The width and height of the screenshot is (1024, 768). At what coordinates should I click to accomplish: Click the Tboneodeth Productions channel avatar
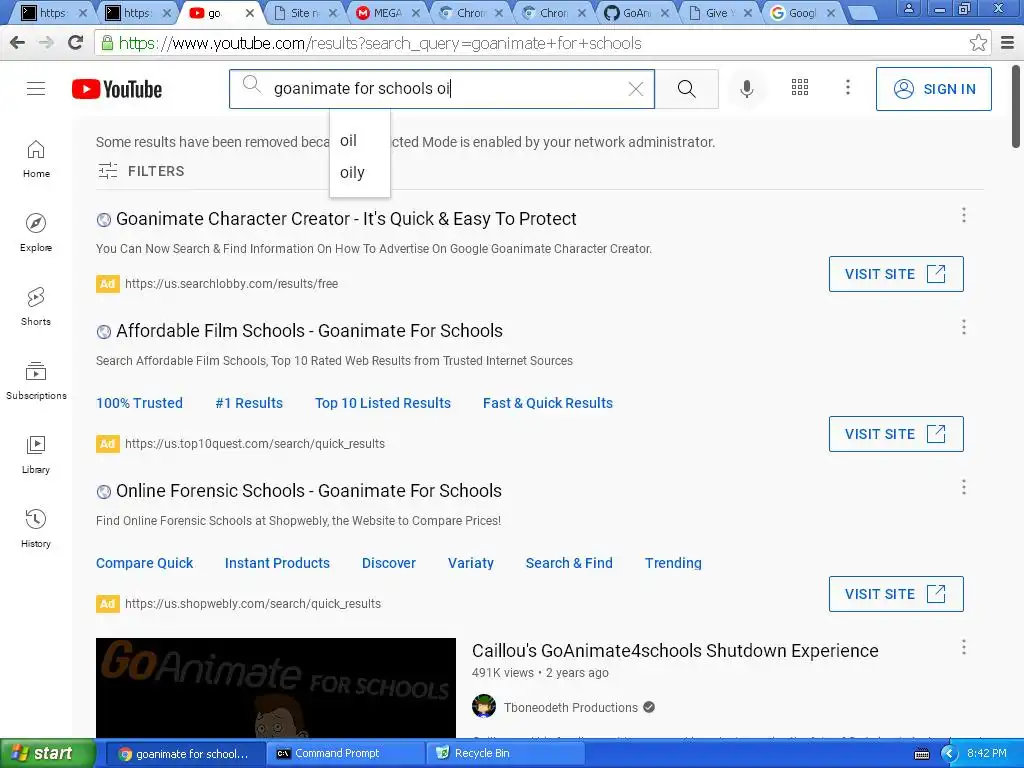click(484, 707)
